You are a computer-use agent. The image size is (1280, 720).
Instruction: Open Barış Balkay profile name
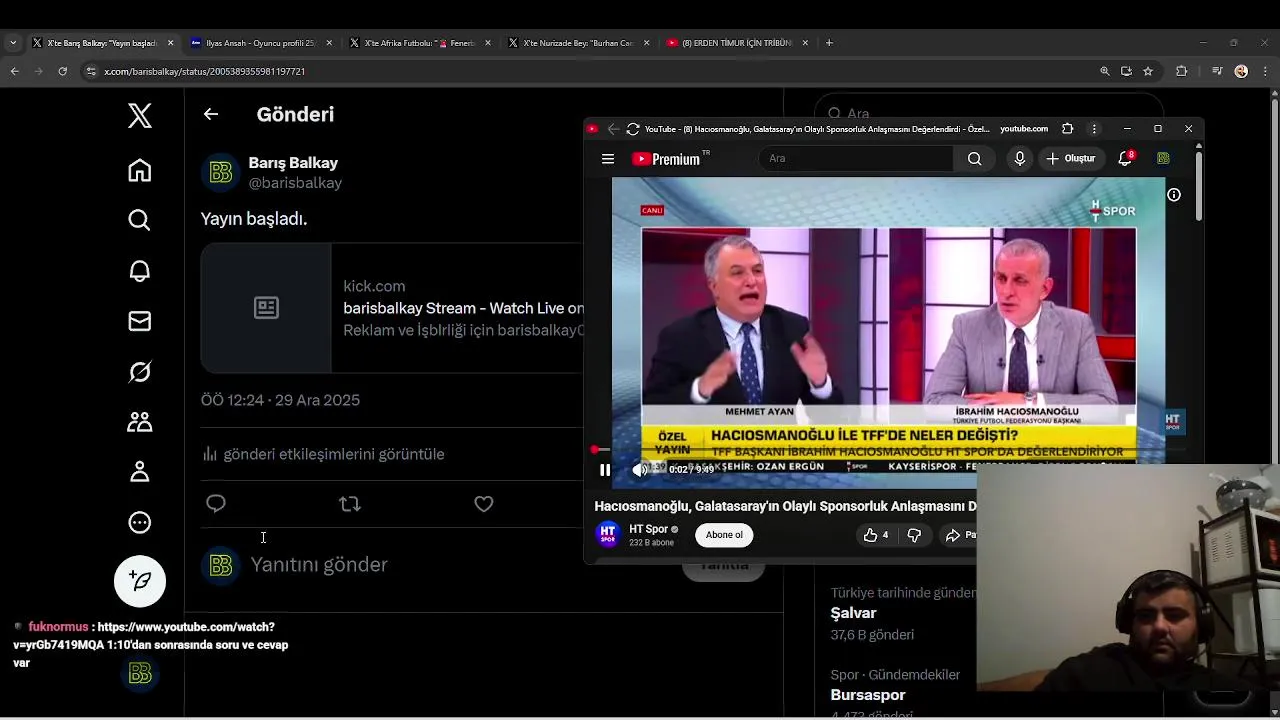(x=293, y=163)
